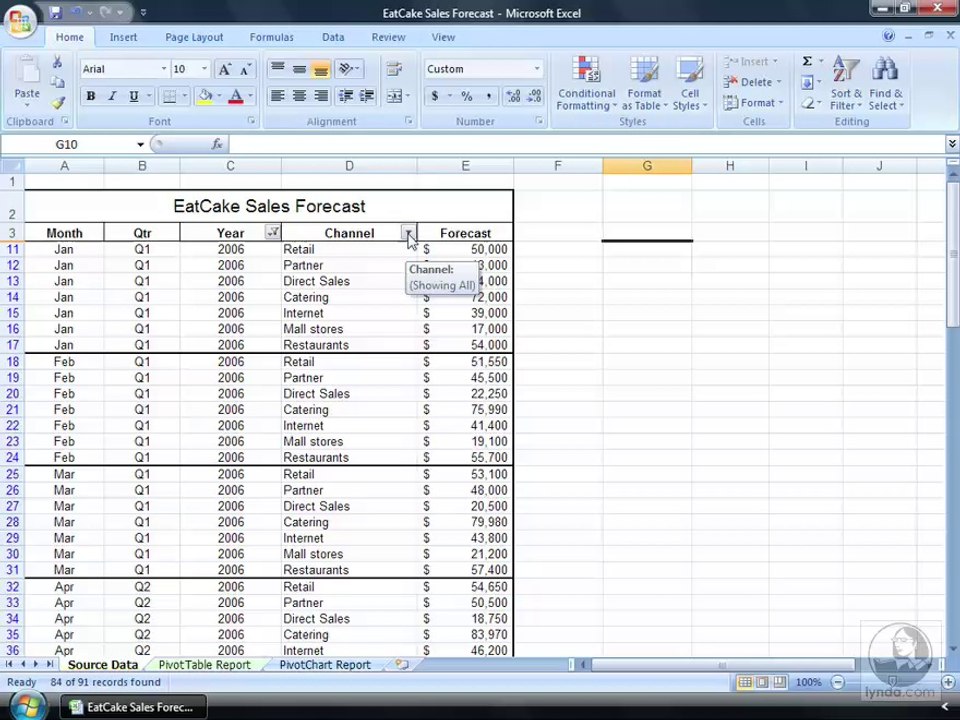The width and height of the screenshot is (960, 720).
Task: Insert a new worksheet tab
Action: (x=402, y=664)
